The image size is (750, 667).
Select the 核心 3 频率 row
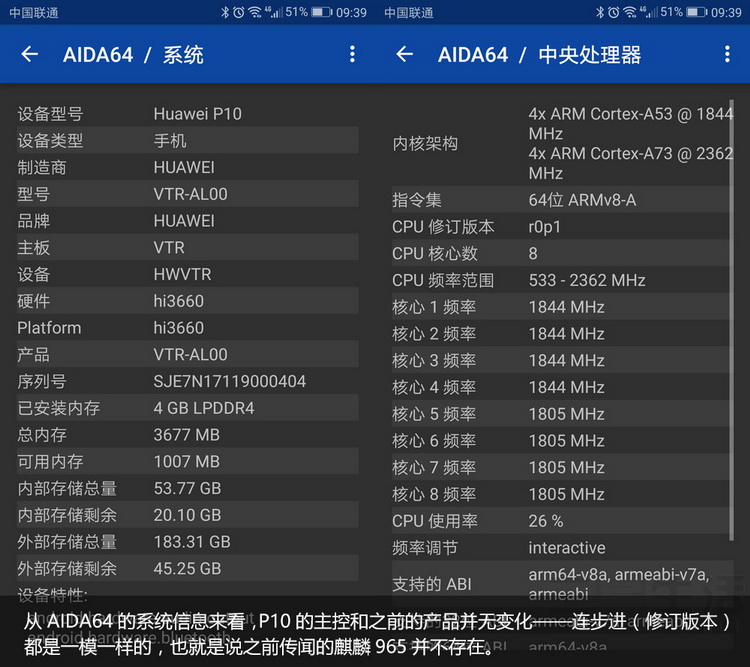coord(562,360)
